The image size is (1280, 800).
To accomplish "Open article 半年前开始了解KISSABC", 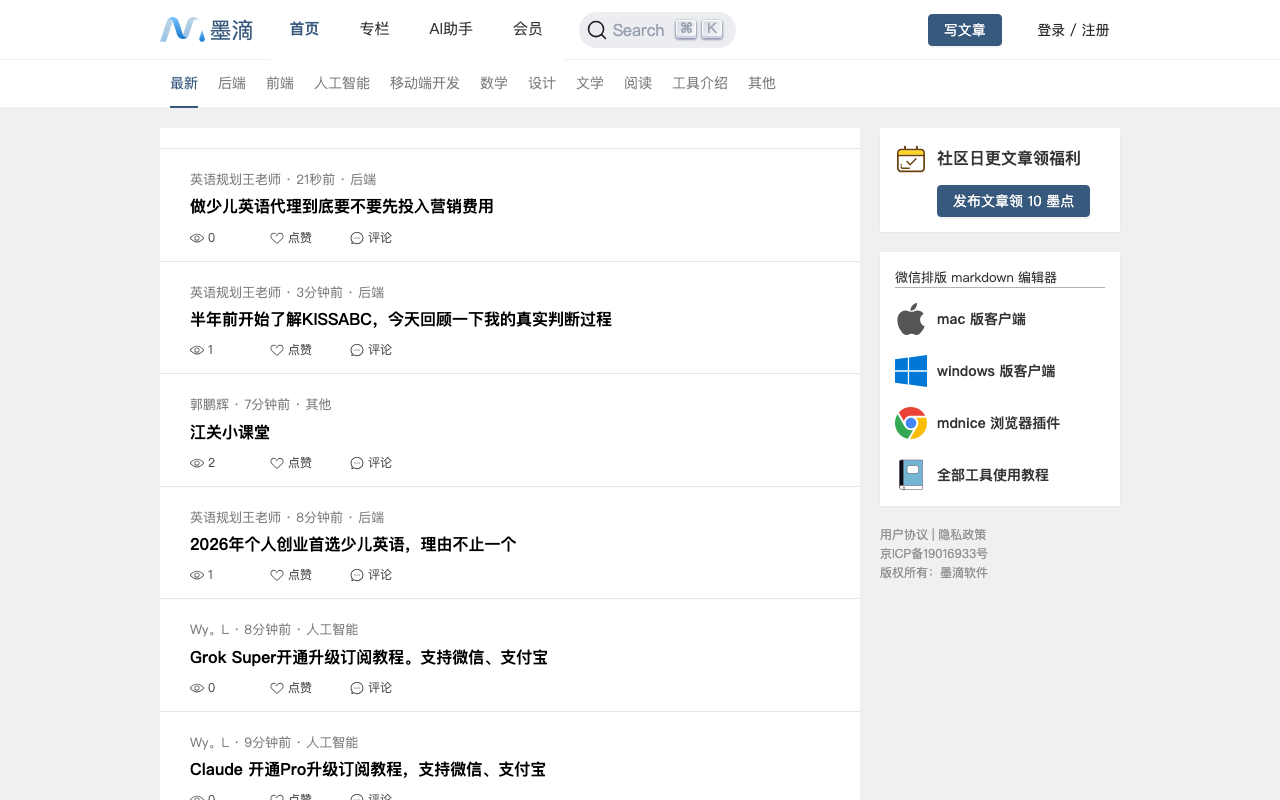I will [x=401, y=319].
